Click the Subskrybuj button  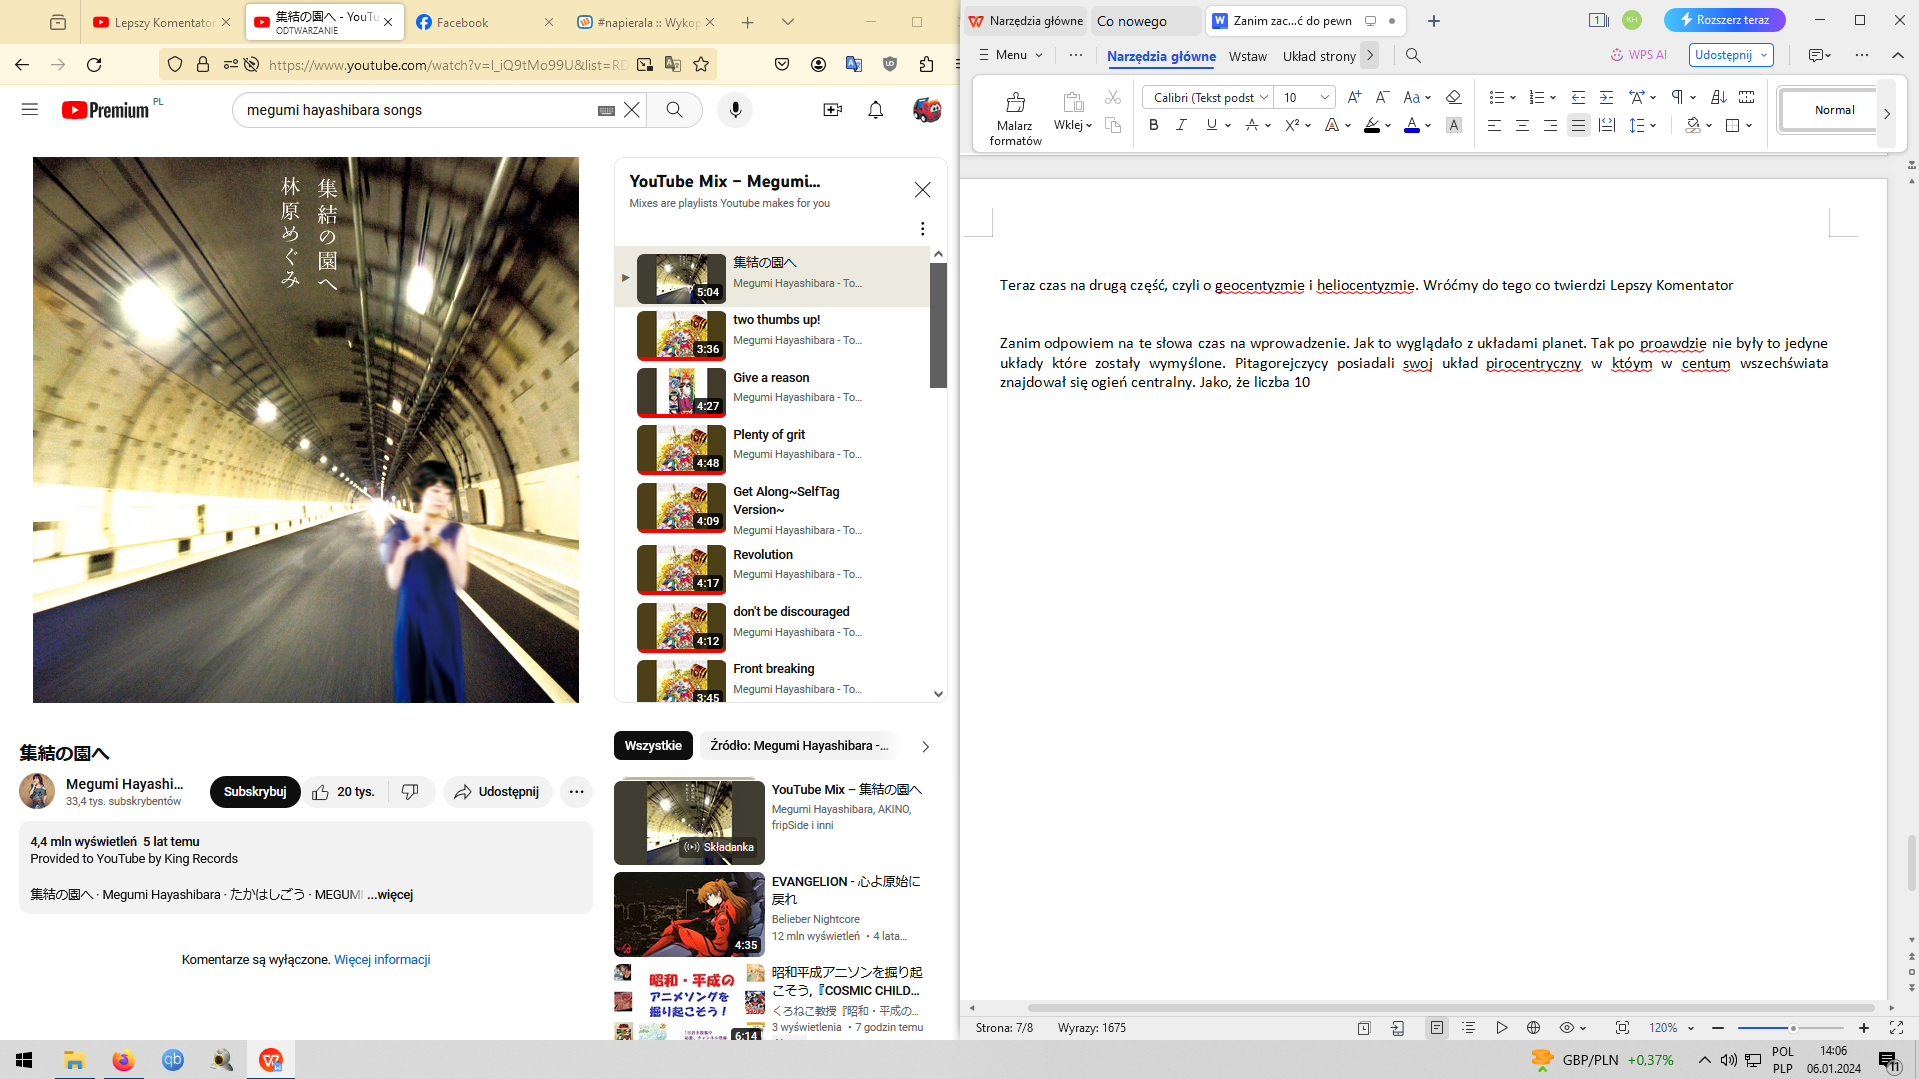(254, 792)
